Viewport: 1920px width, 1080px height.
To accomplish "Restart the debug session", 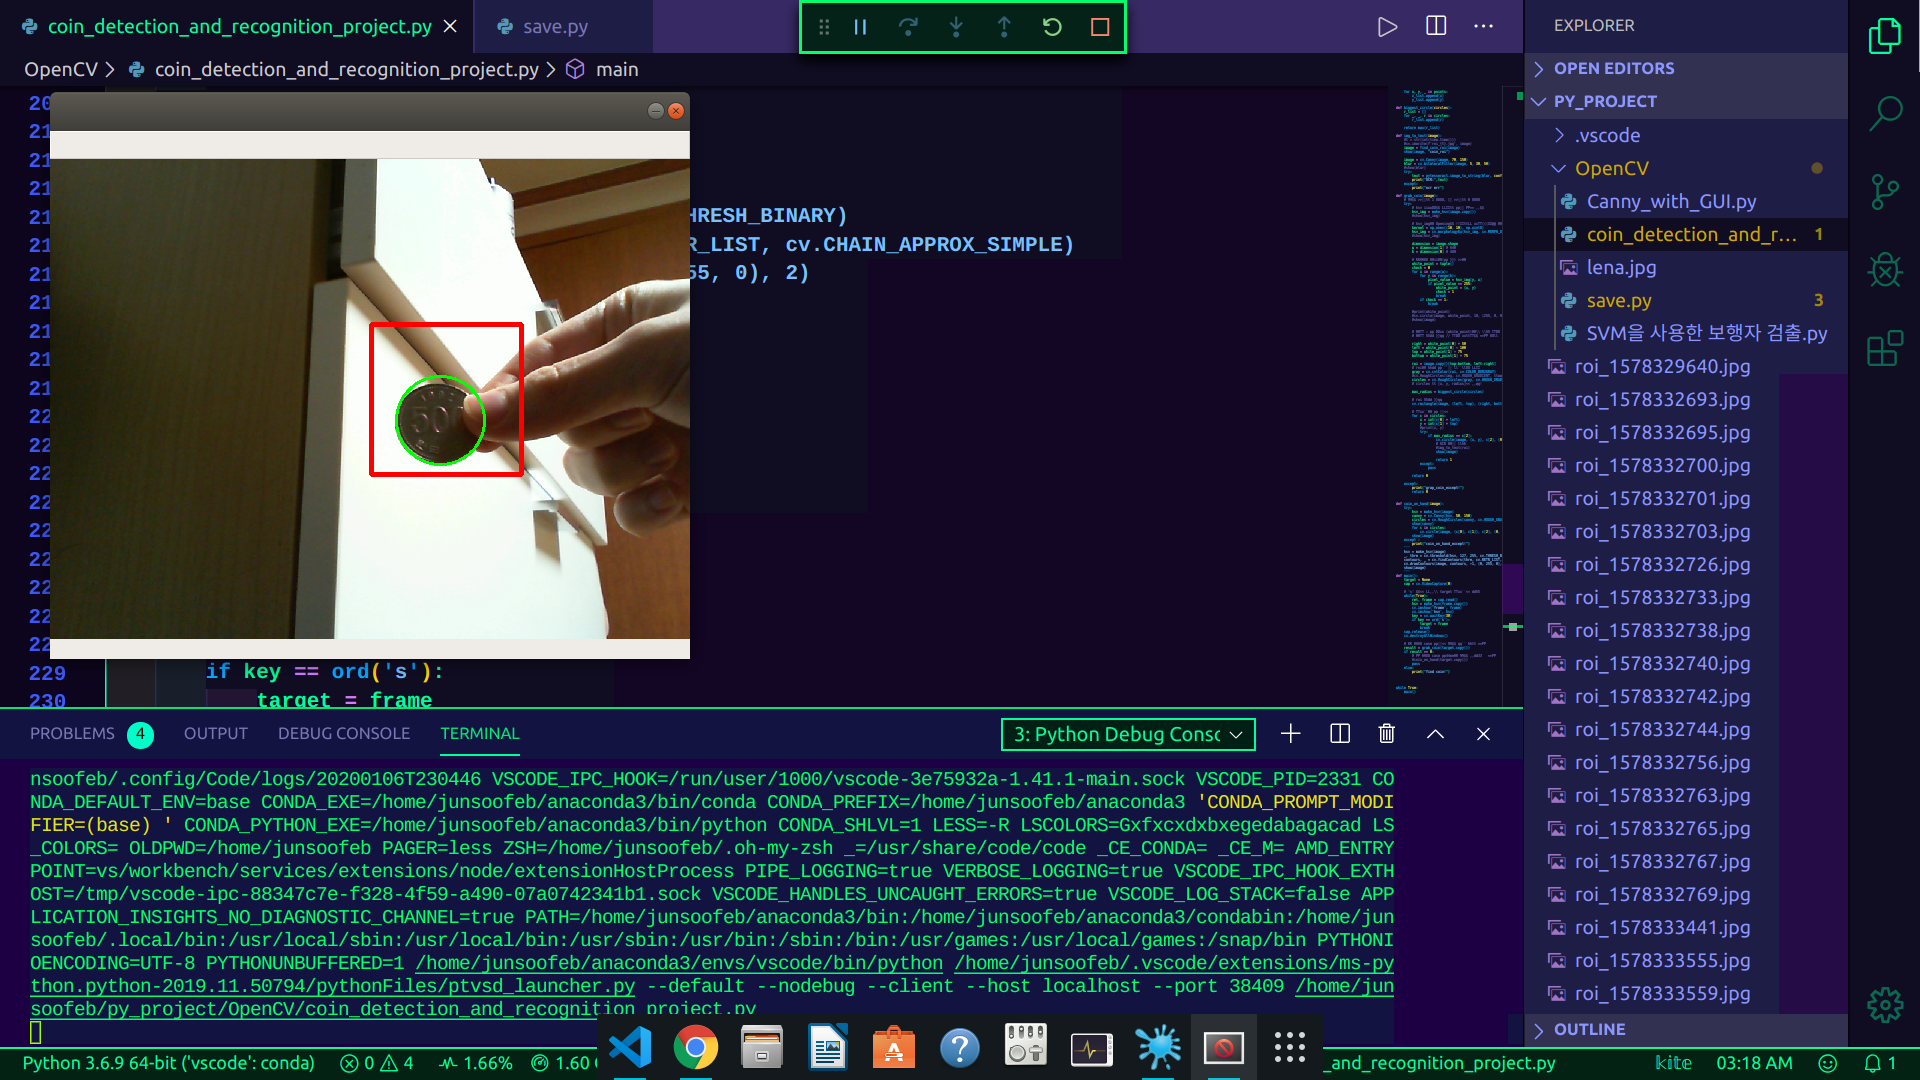I will [1052, 27].
